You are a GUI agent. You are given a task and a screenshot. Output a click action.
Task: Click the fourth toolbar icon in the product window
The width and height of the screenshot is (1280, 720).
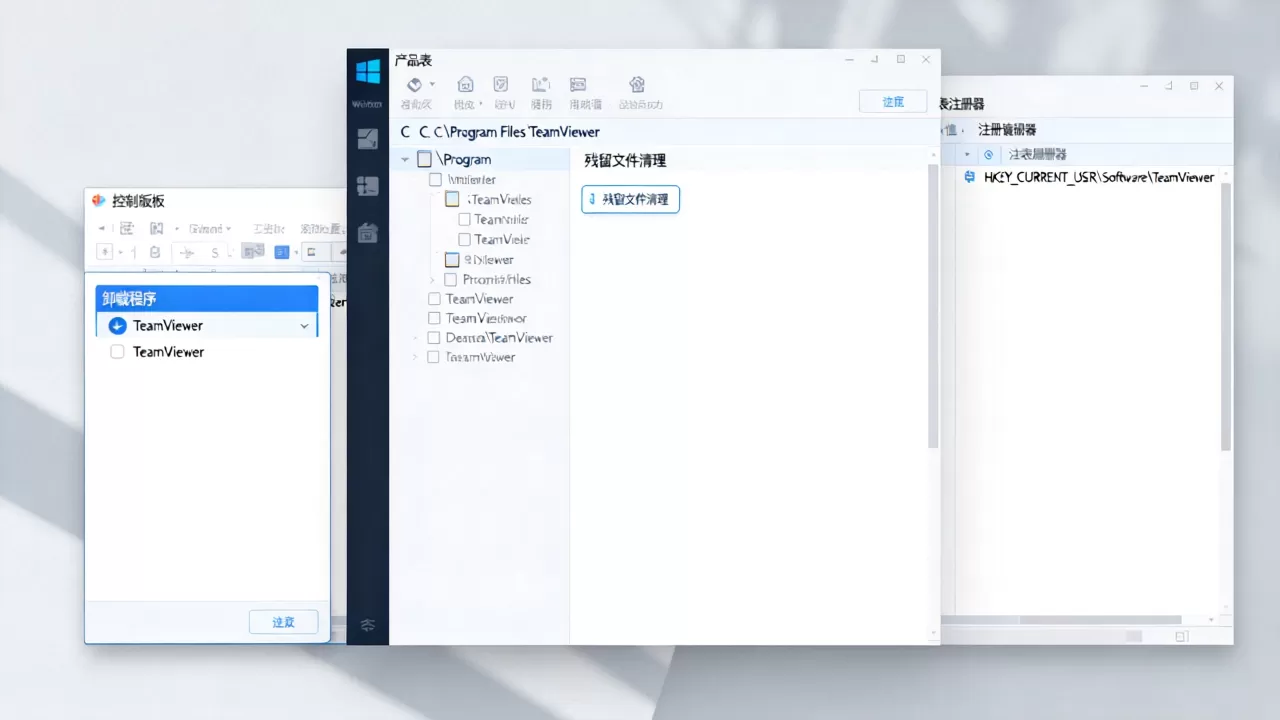point(541,85)
